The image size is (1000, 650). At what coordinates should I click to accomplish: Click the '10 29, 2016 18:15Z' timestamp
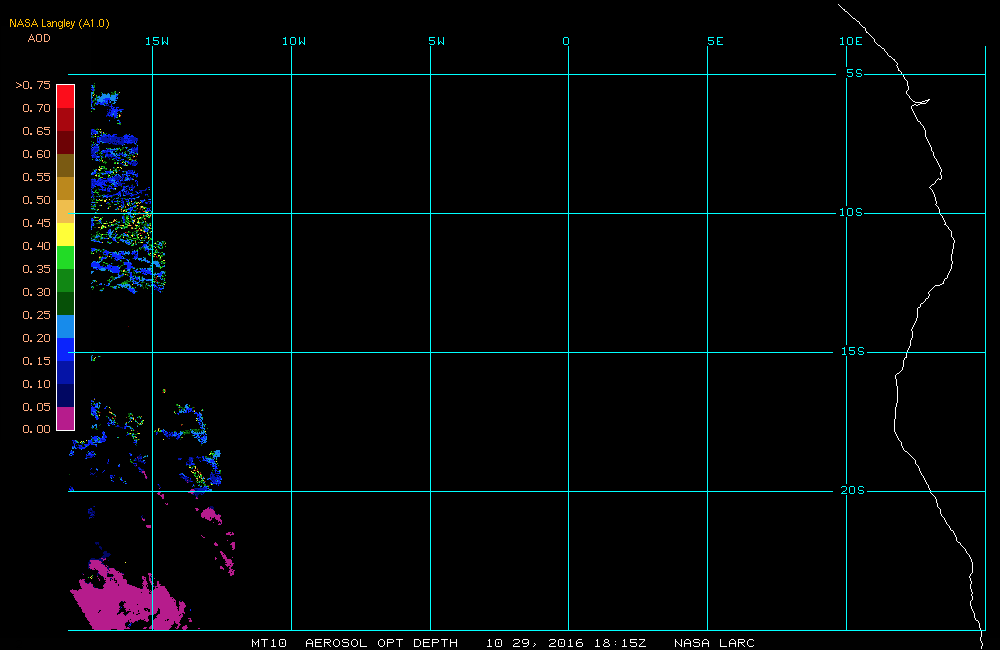click(566, 643)
